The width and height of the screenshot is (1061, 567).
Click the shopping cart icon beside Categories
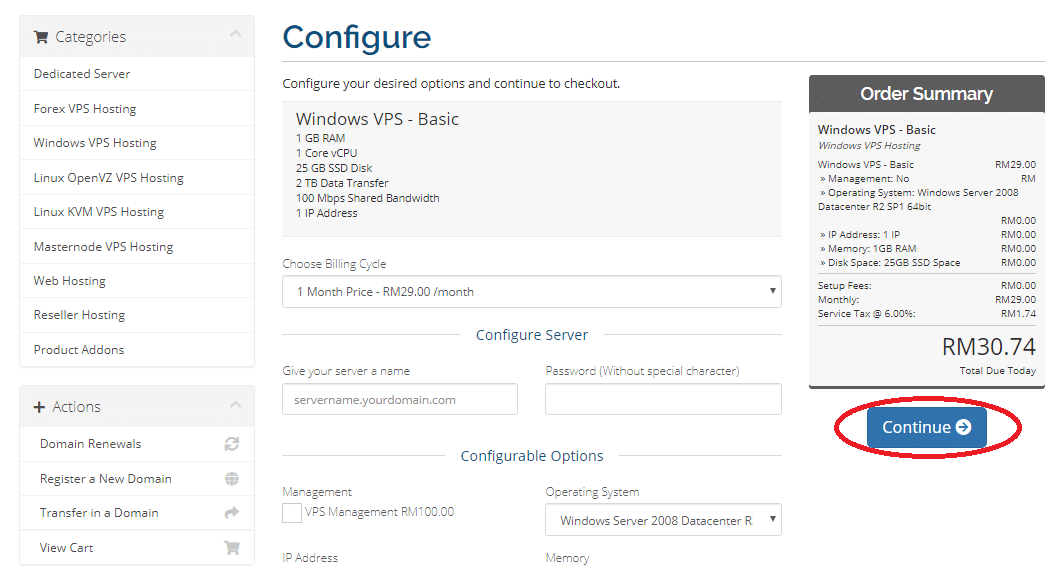point(41,37)
